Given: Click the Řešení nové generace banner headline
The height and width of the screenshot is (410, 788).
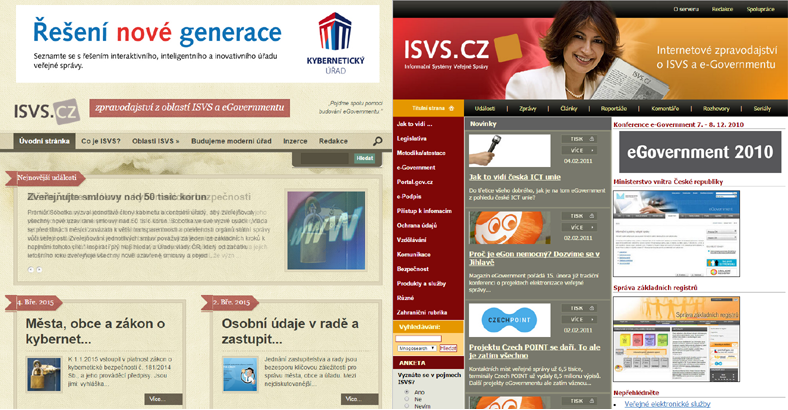Looking at the screenshot, I should coord(157,32).
